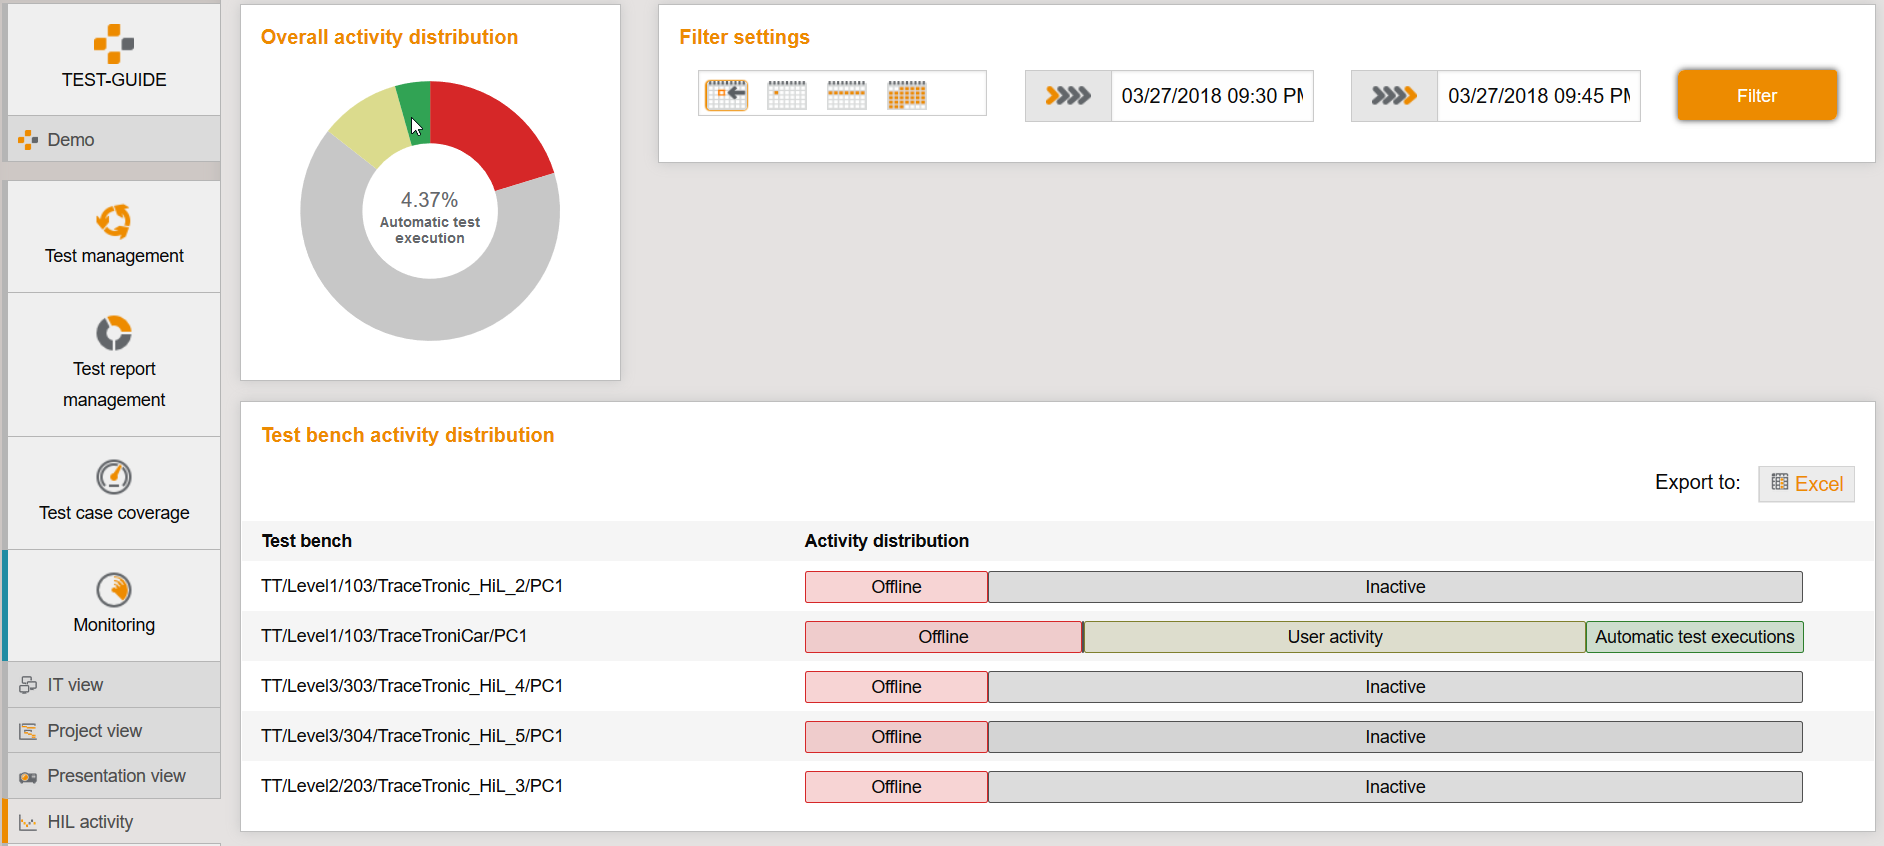This screenshot has width=1884, height=846.
Task: Click the Project view icon
Action: point(28,731)
